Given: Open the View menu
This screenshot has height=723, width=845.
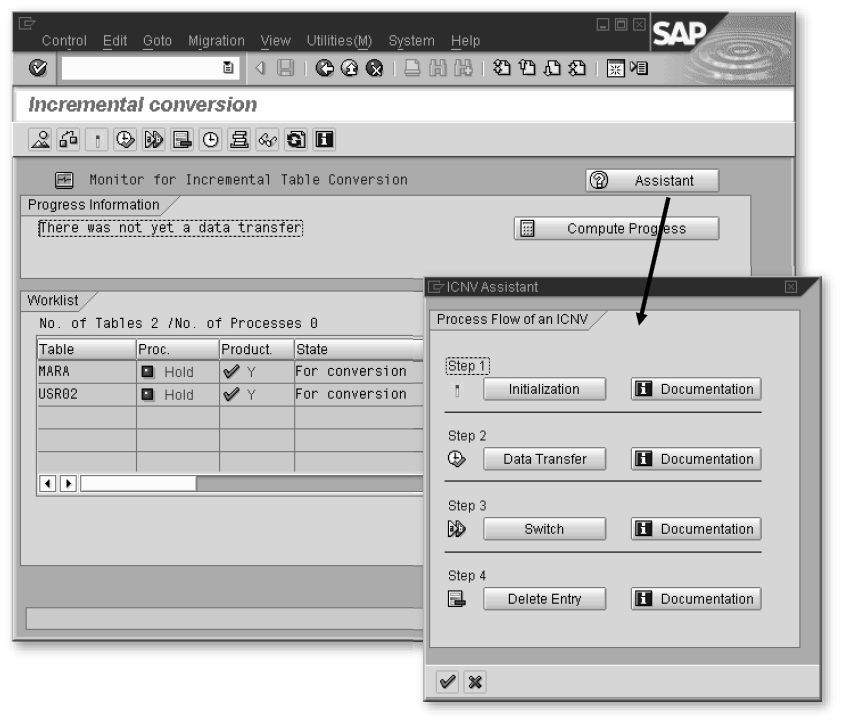Looking at the screenshot, I should (x=275, y=40).
